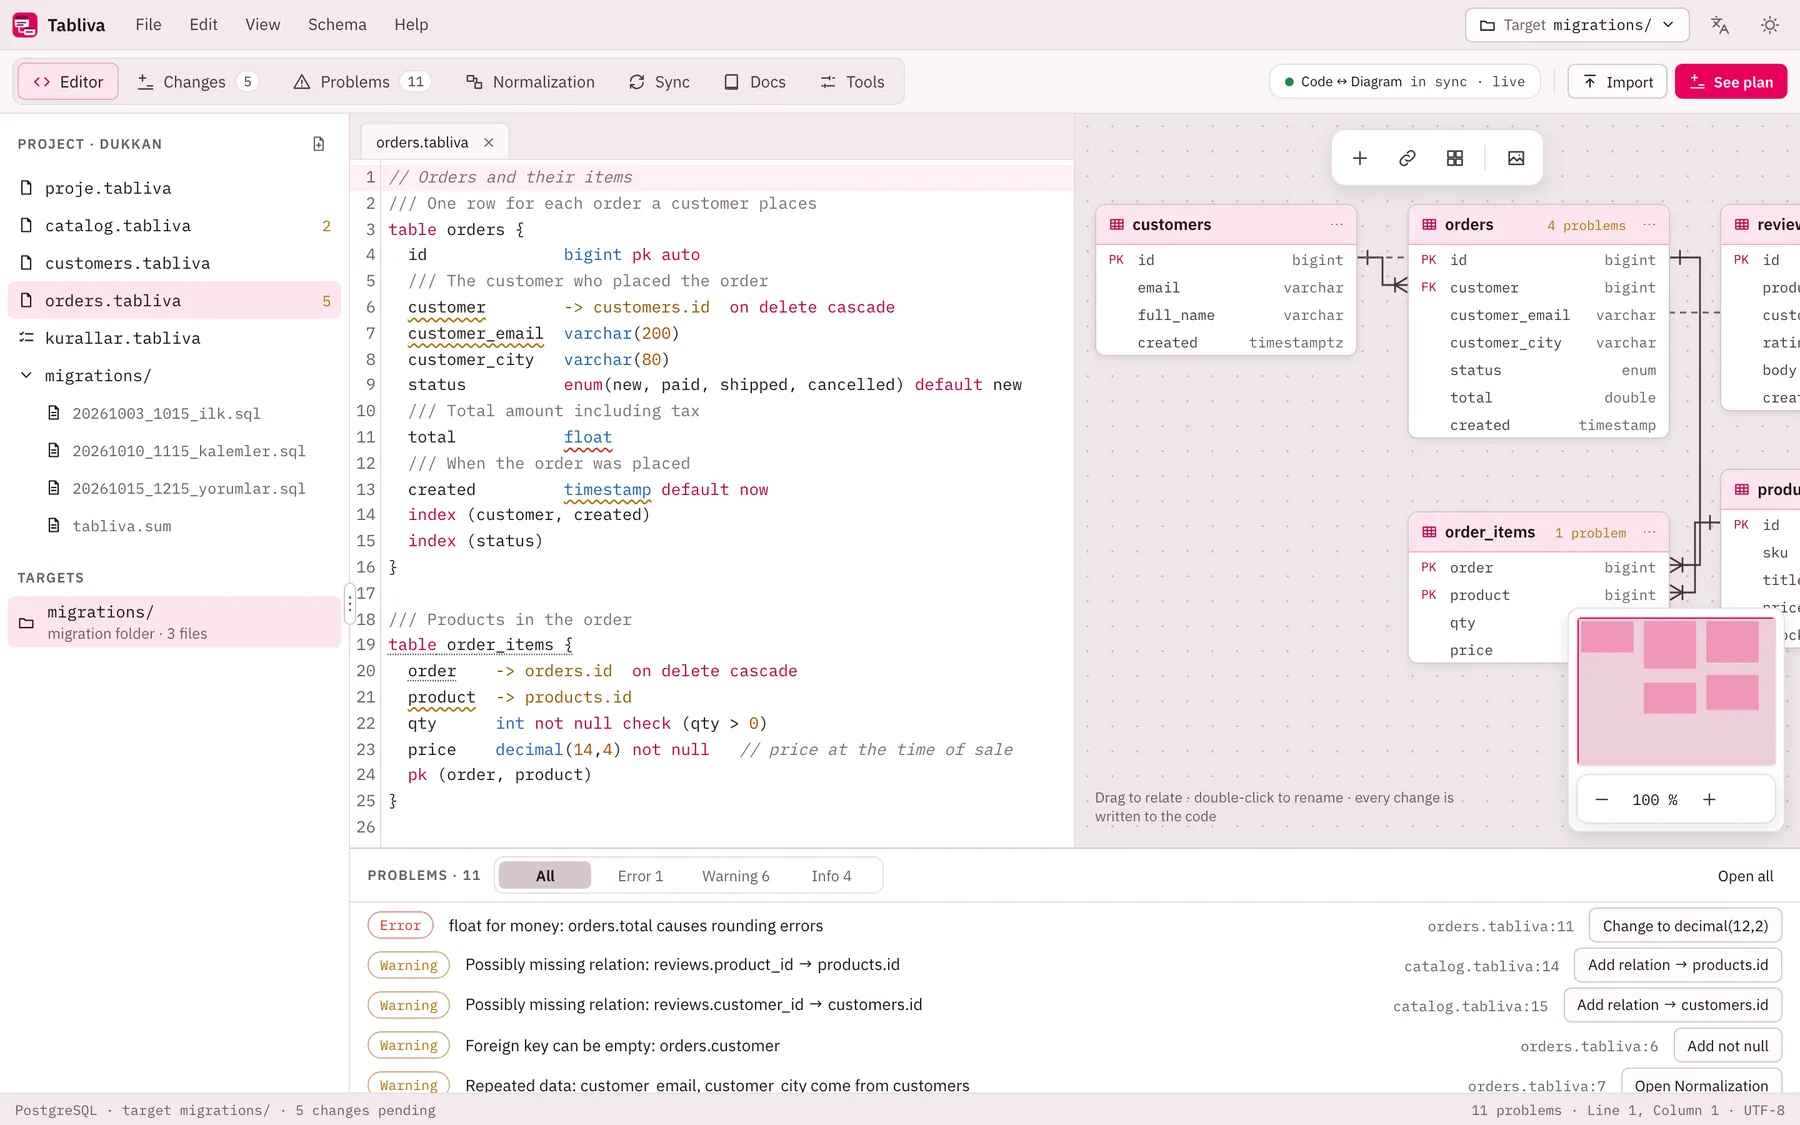Screen dimensions: 1800x1125
Task: Select the All problems filter
Action: [x=545, y=876]
